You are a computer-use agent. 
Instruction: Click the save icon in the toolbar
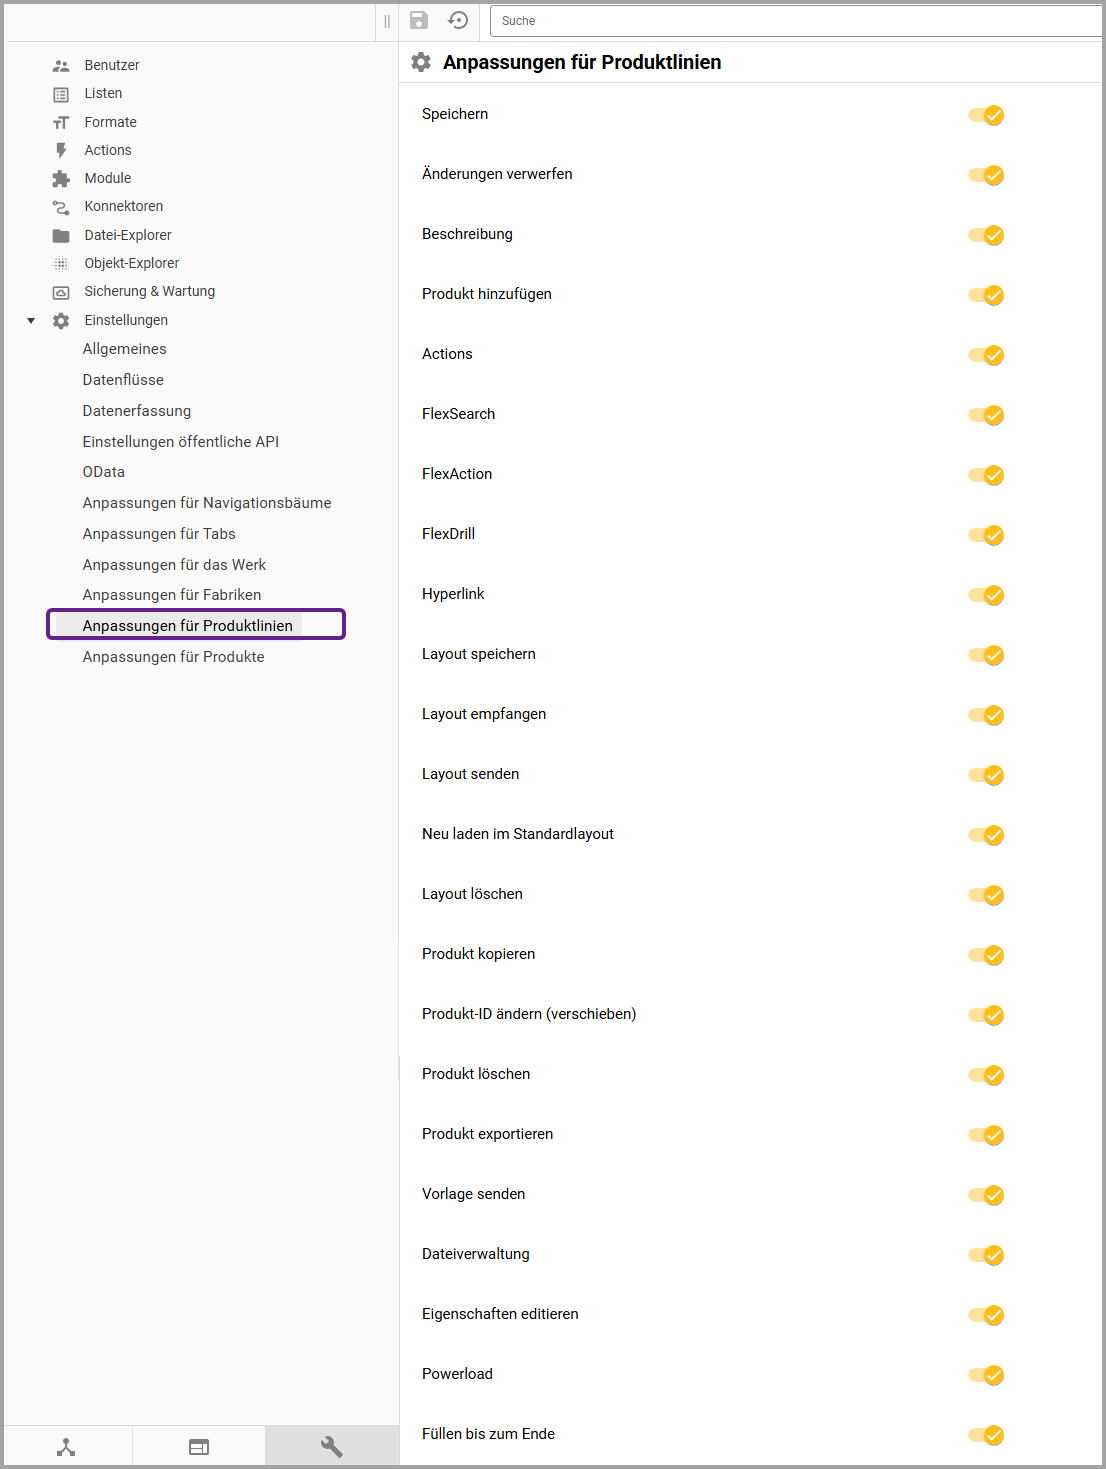tap(419, 21)
